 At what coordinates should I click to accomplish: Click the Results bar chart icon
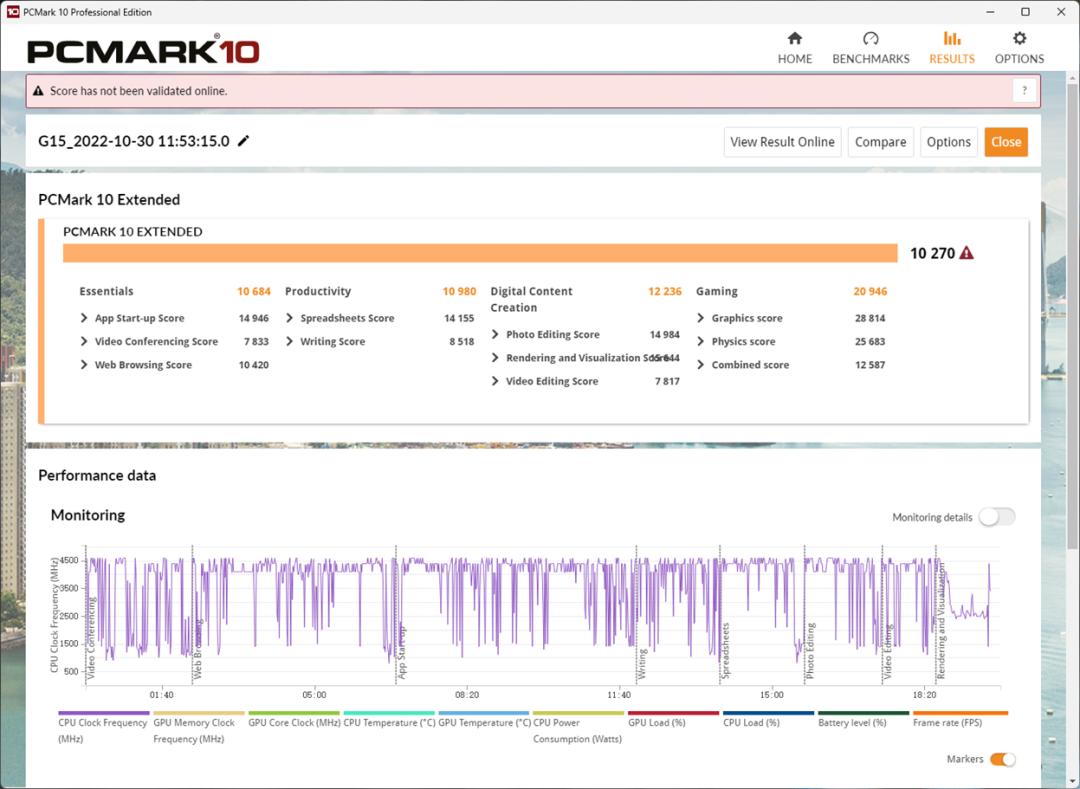pos(951,39)
